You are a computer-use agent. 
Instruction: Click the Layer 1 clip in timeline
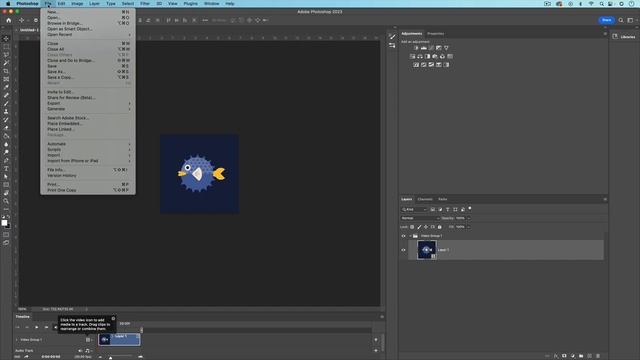click(119, 340)
